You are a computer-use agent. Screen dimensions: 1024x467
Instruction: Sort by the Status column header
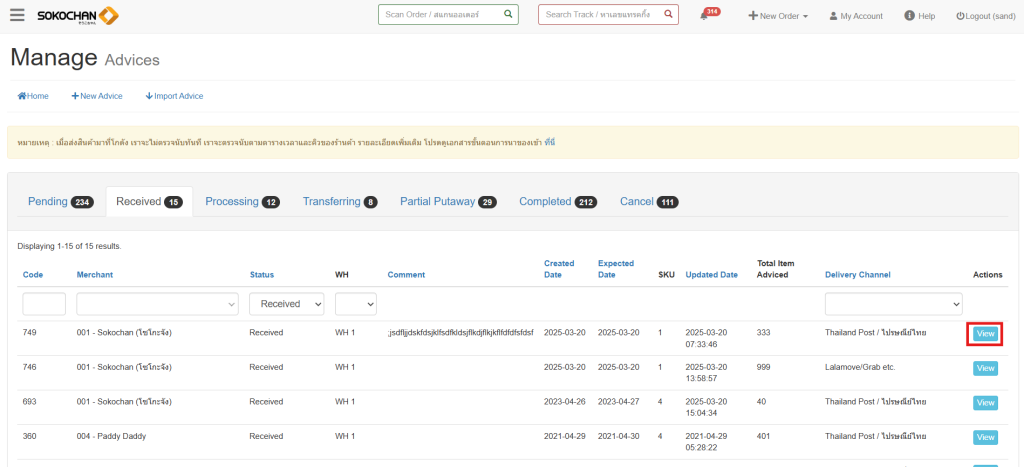(261, 275)
